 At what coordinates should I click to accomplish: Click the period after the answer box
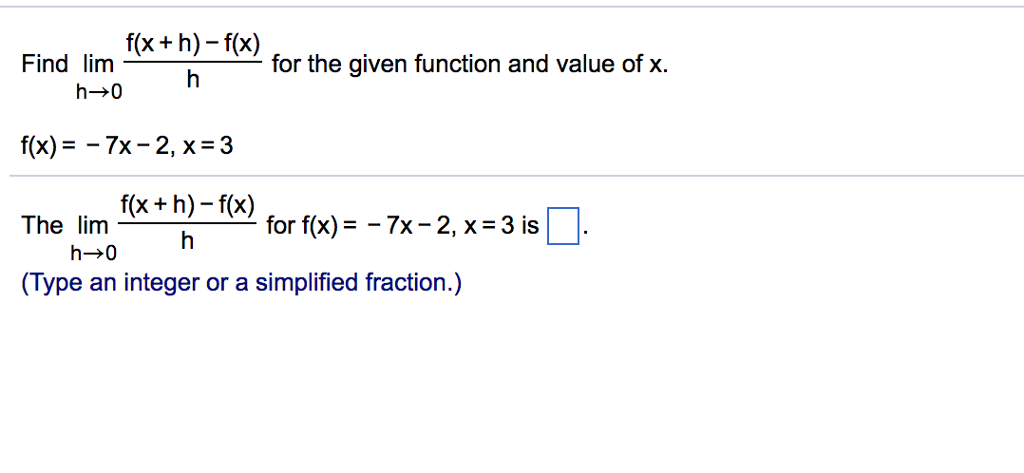click(x=584, y=232)
